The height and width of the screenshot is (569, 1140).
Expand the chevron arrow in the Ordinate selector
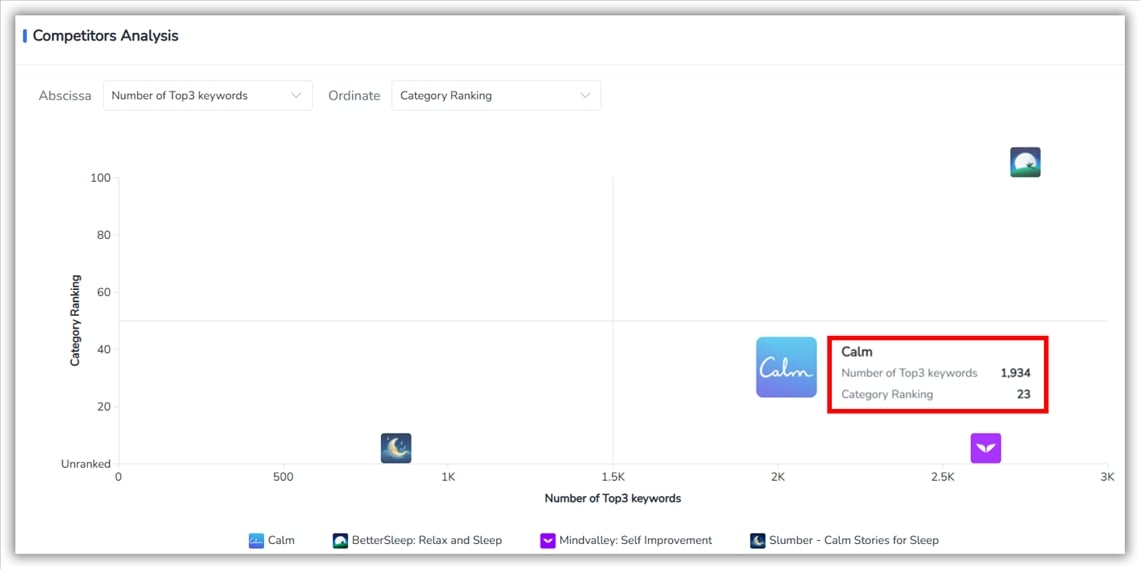[x=585, y=96]
